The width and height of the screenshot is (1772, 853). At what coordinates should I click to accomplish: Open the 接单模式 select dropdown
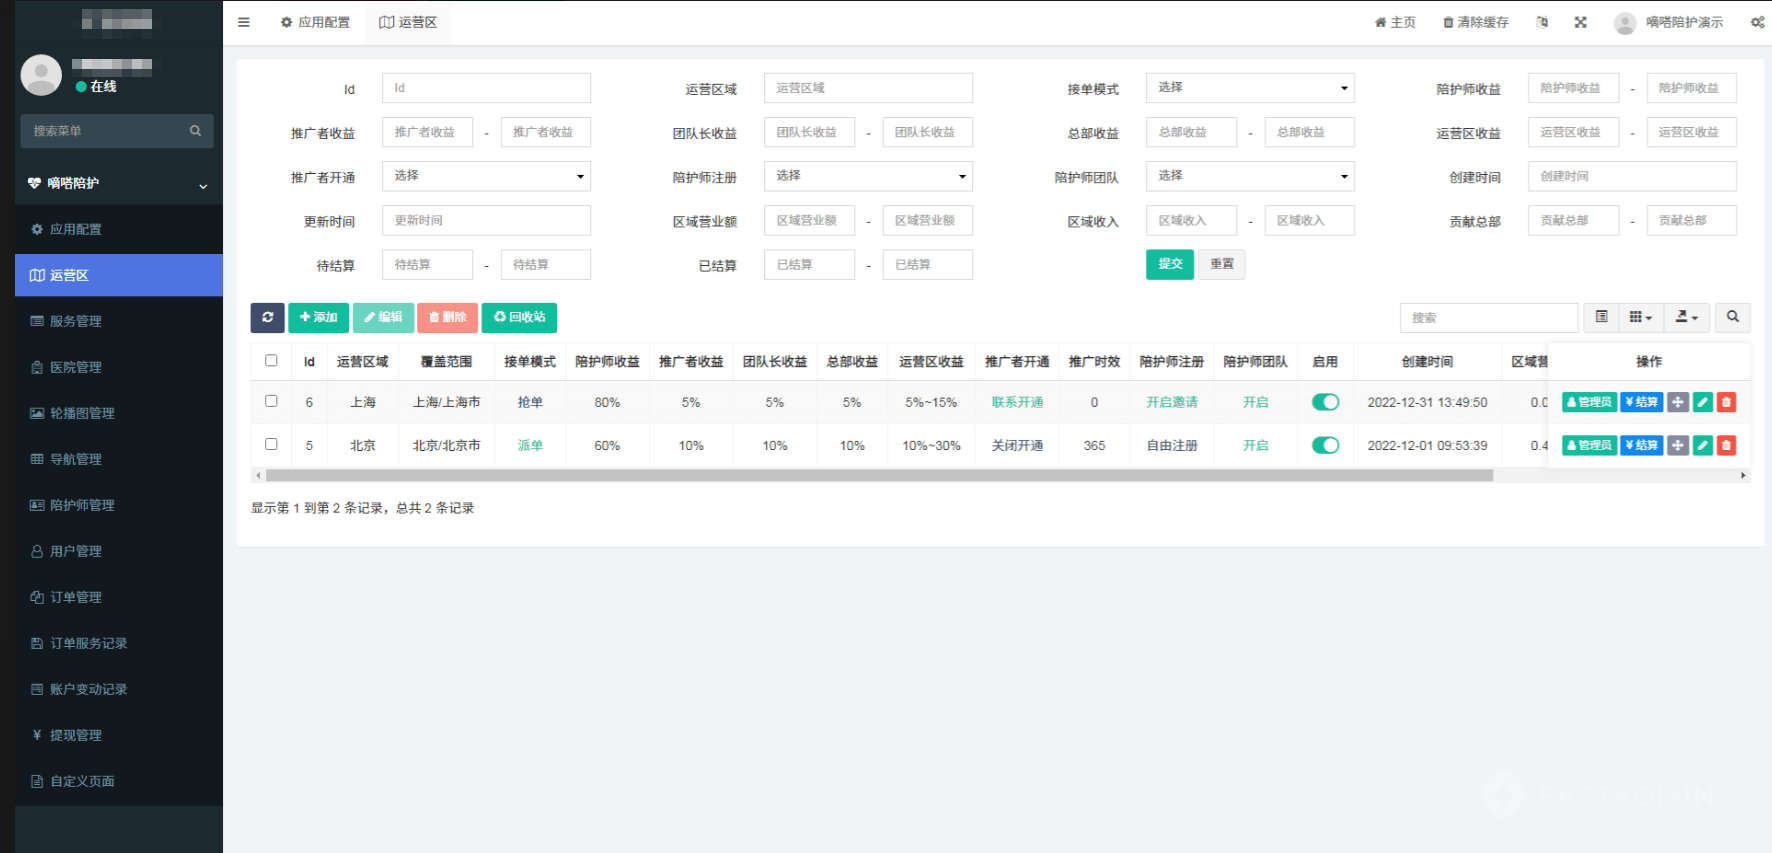pos(1250,88)
